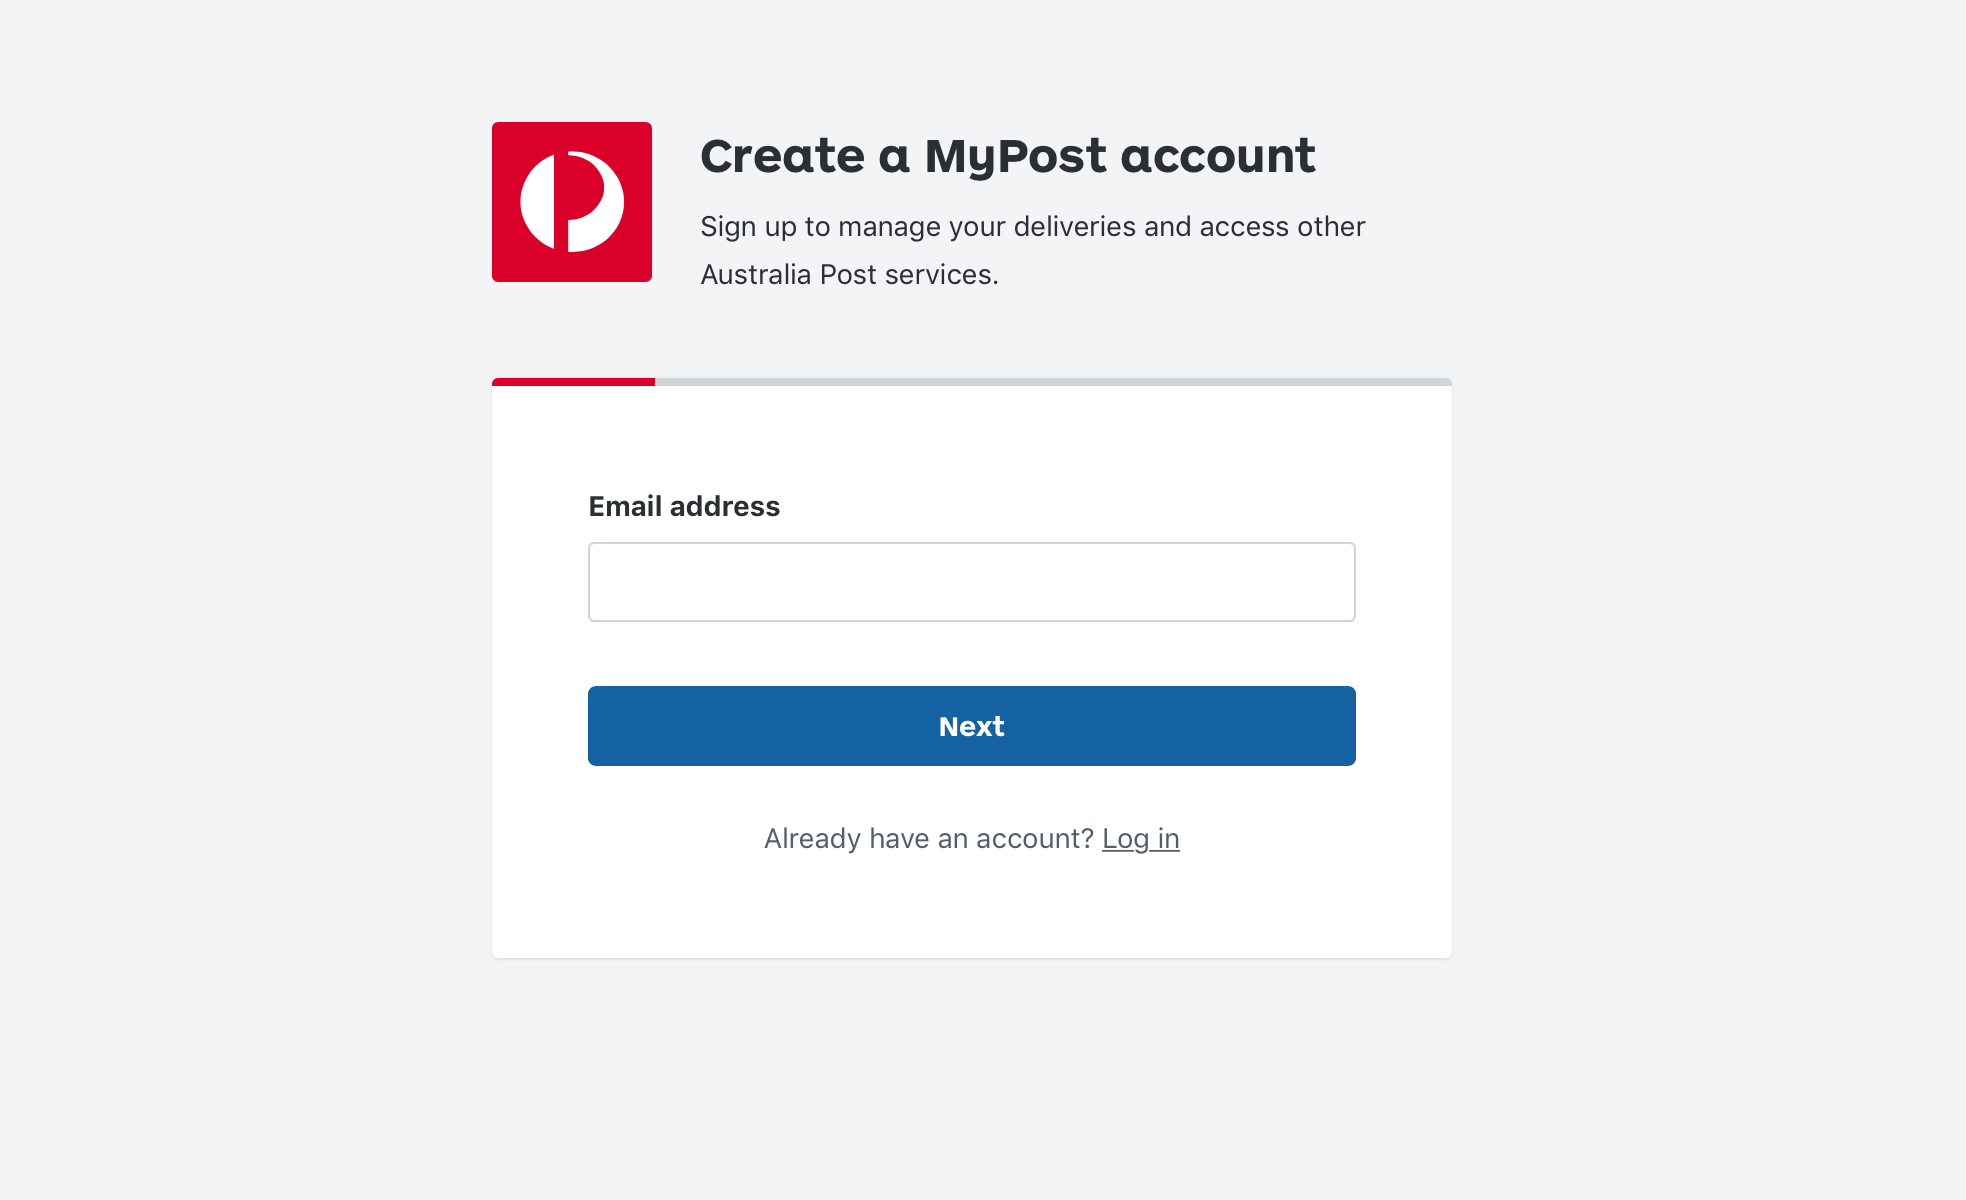The image size is (1966, 1200).
Task: Focus the Email address input field
Action: point(972,582)
